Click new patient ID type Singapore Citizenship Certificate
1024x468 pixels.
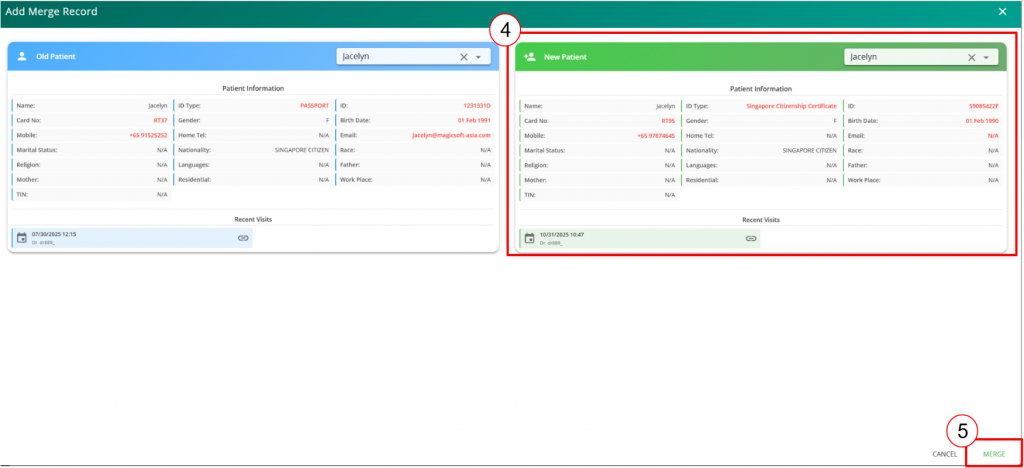[791, 105]
